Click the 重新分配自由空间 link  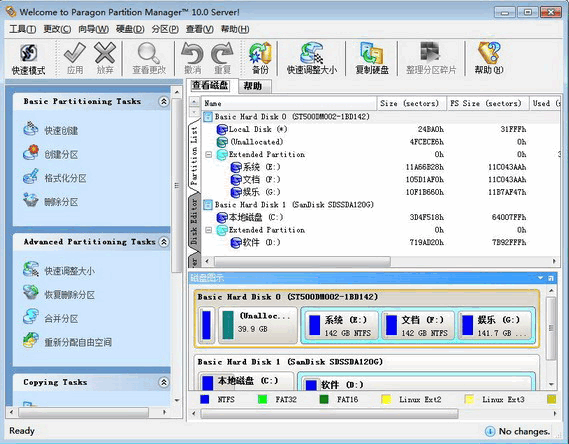78,342
